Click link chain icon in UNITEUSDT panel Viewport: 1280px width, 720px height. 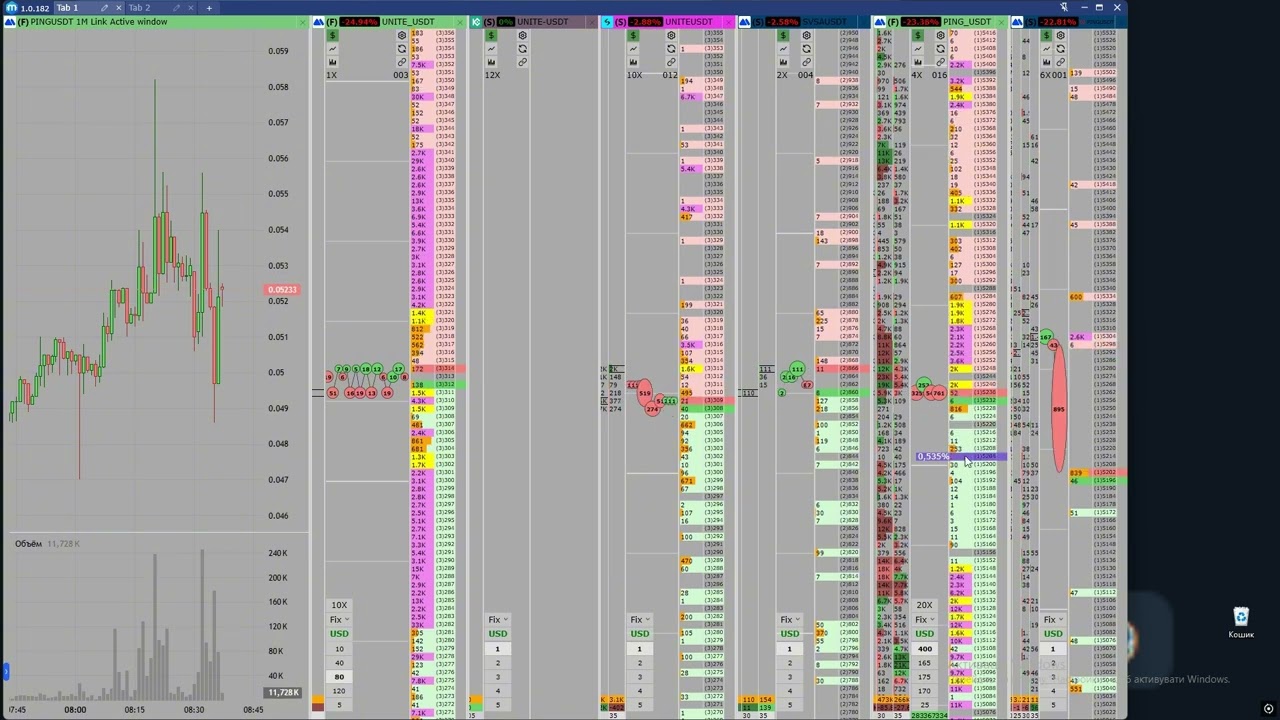[x=671, y=62]
